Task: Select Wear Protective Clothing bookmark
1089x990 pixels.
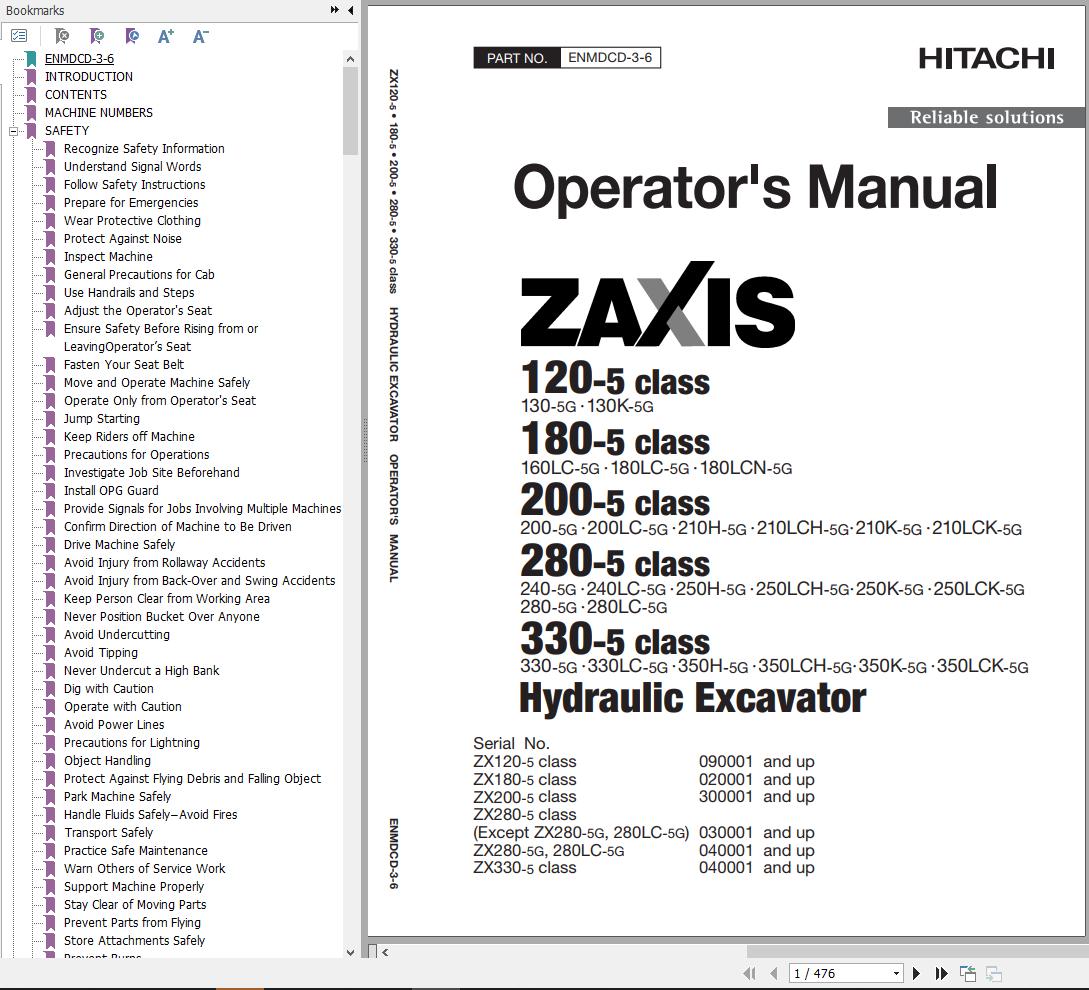Action: [133, 221]
